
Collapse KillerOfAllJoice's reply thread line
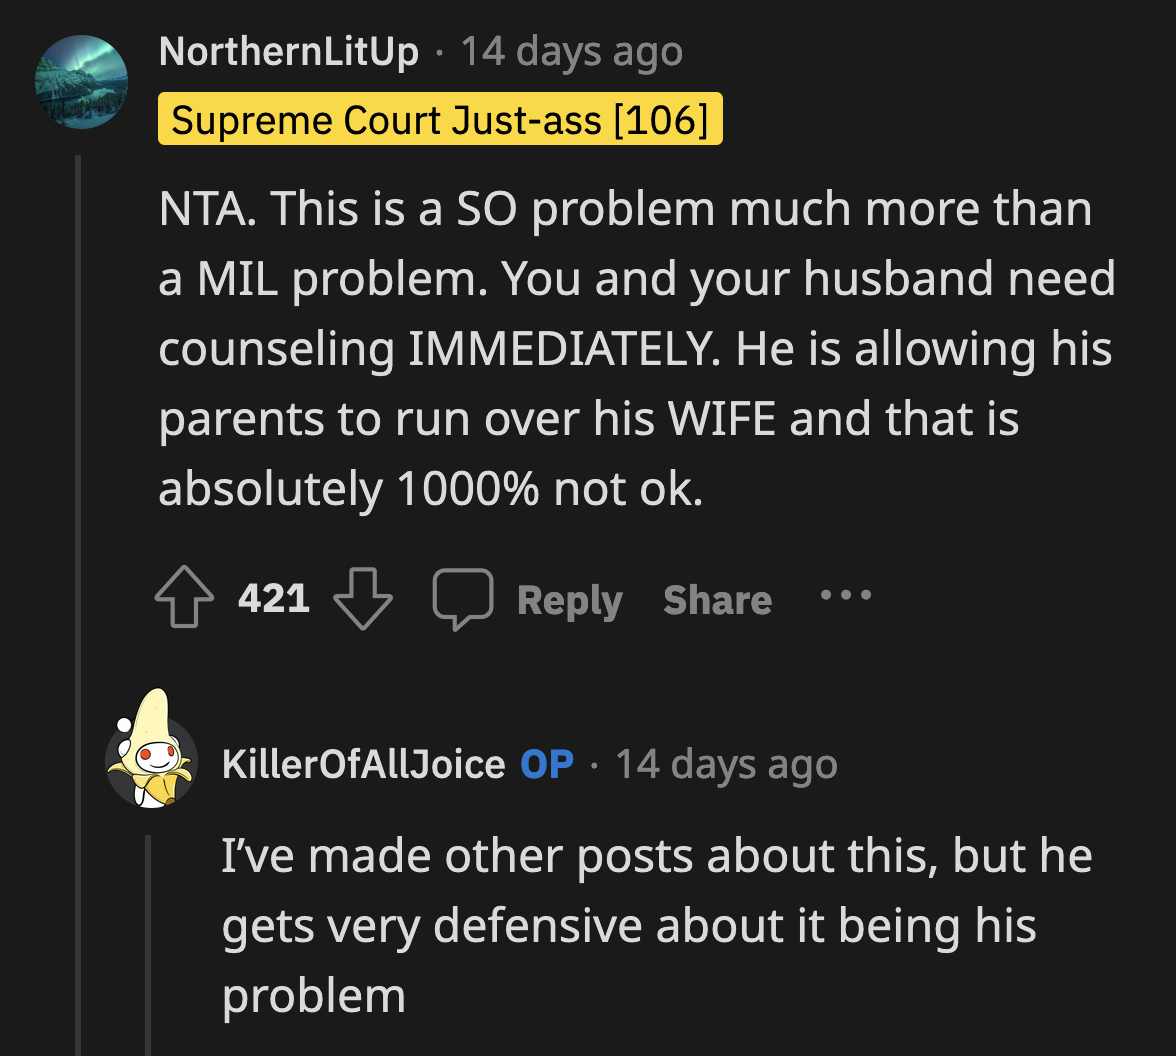150,940
